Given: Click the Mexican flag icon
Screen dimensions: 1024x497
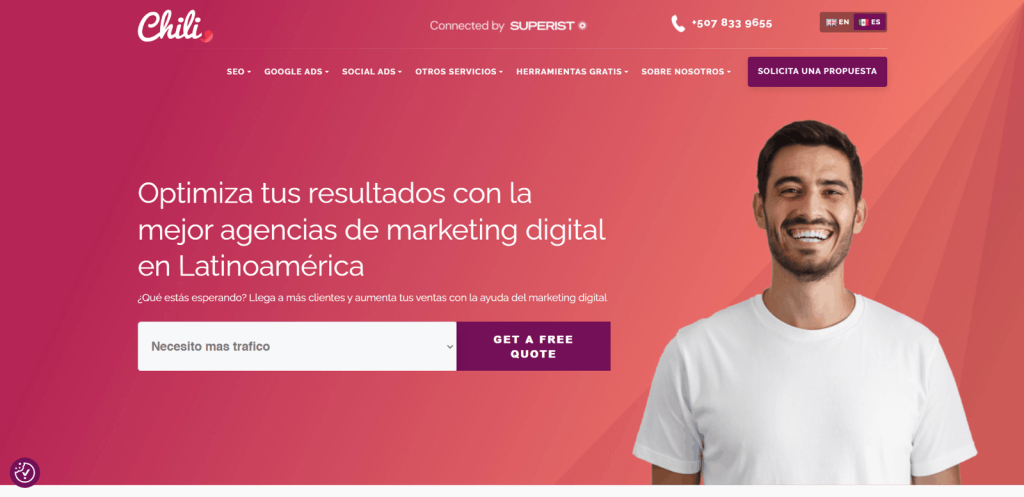Looking at the screenshot, I should coord(863,22).
